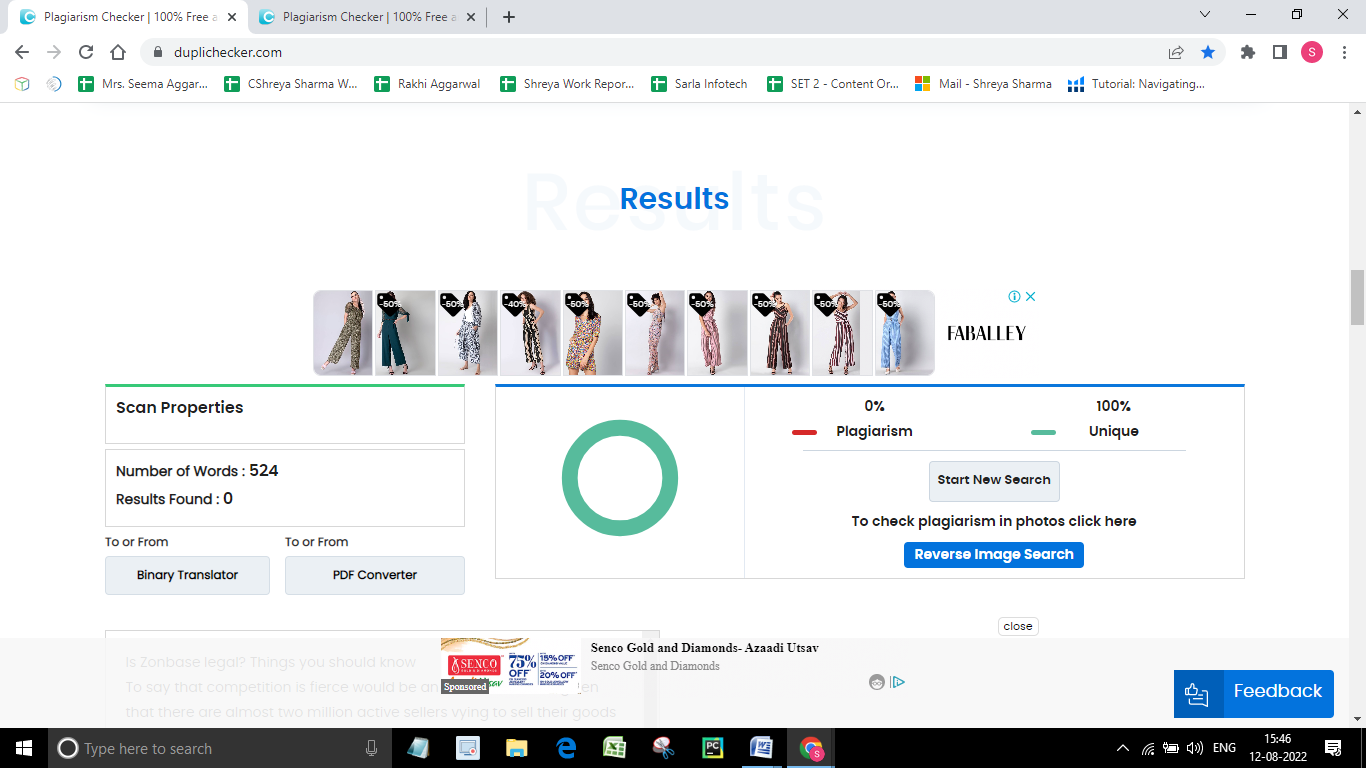Click the cube bookmark icon
Image resolution: width=1366 pixels, height=768 pixels.
(x=22, y=84)
